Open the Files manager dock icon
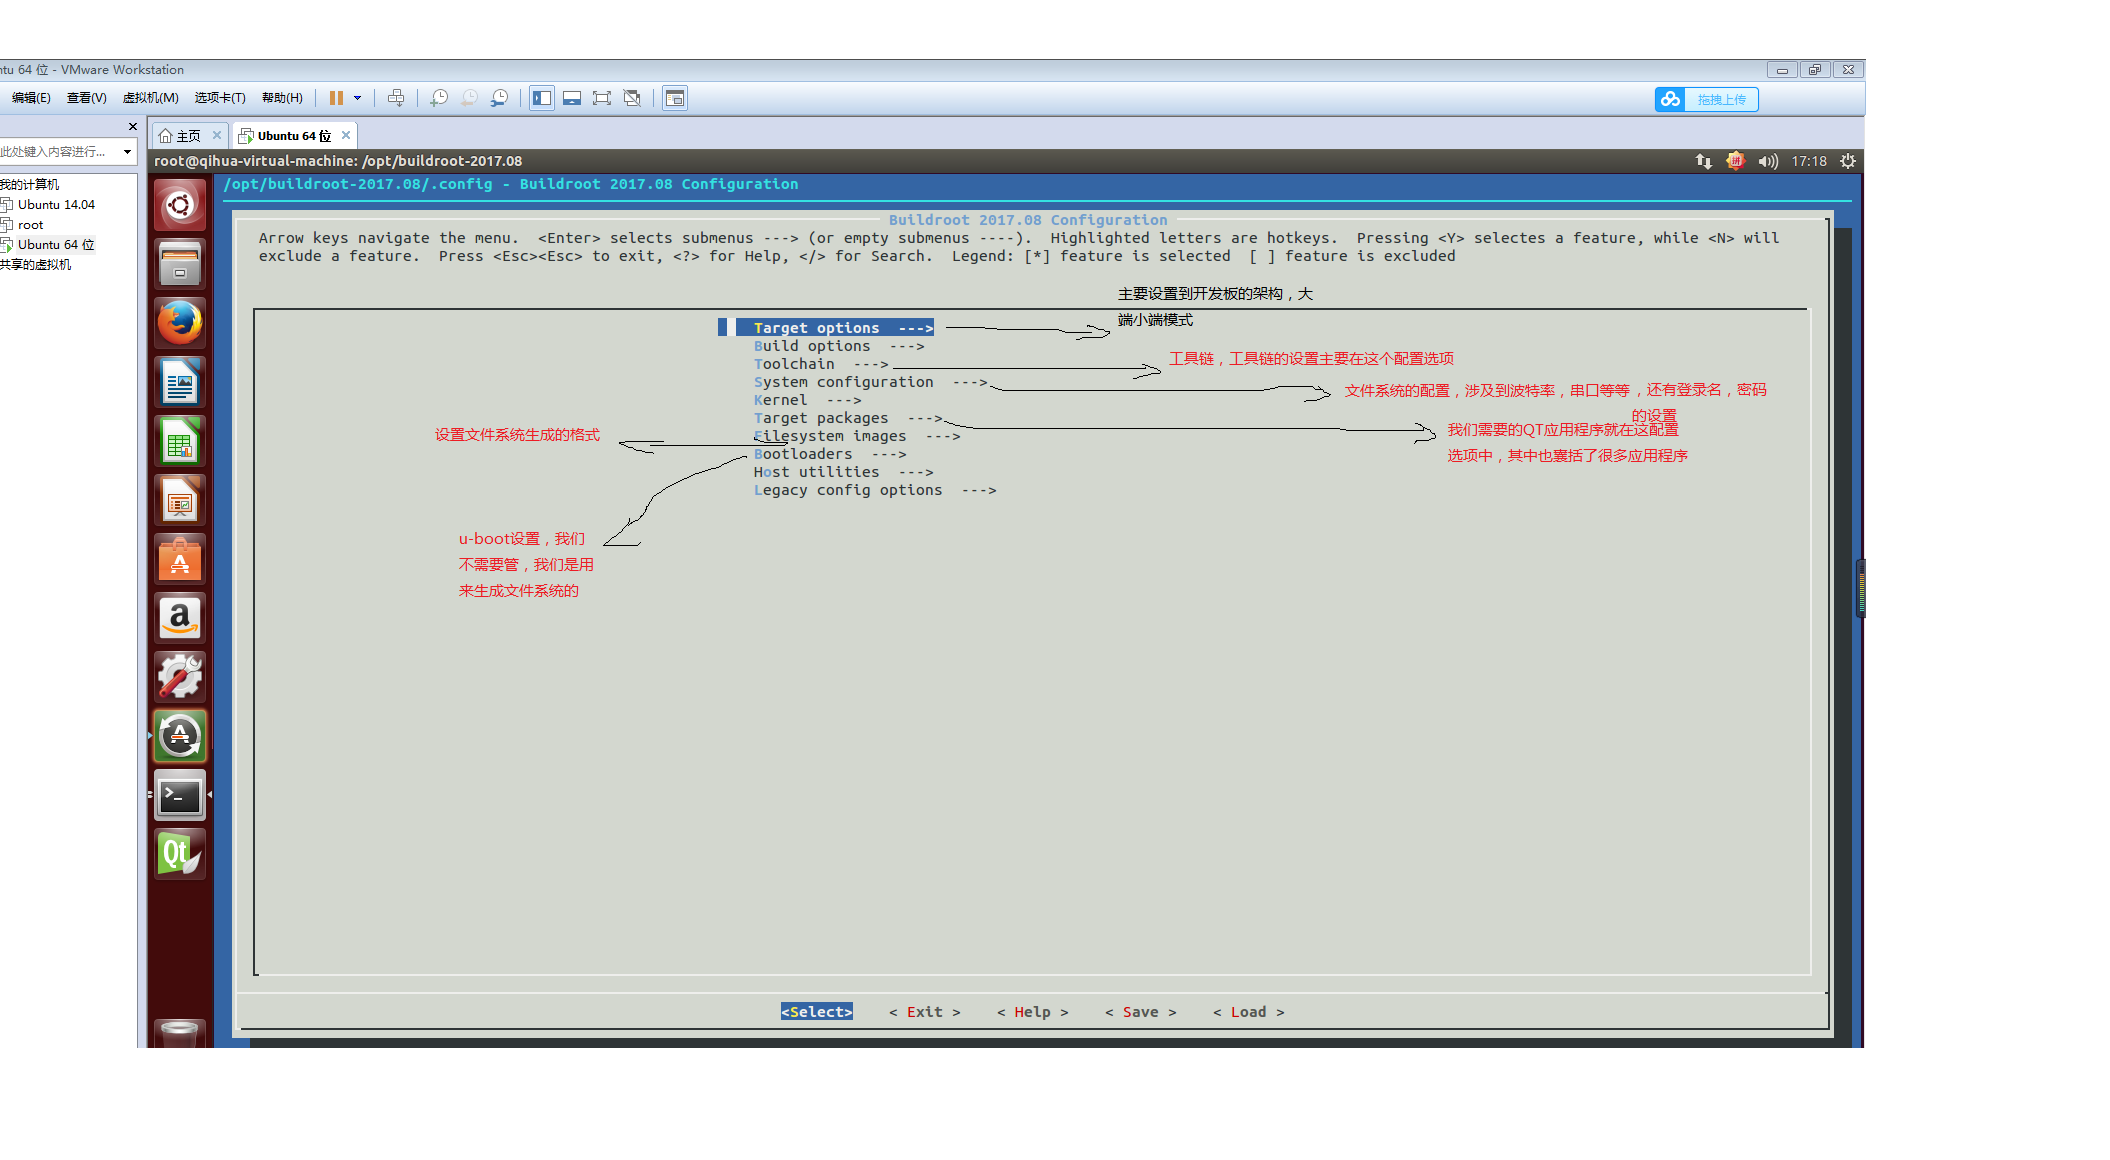The width and height of the screenshot is (2110, 1160). [180, 264]
